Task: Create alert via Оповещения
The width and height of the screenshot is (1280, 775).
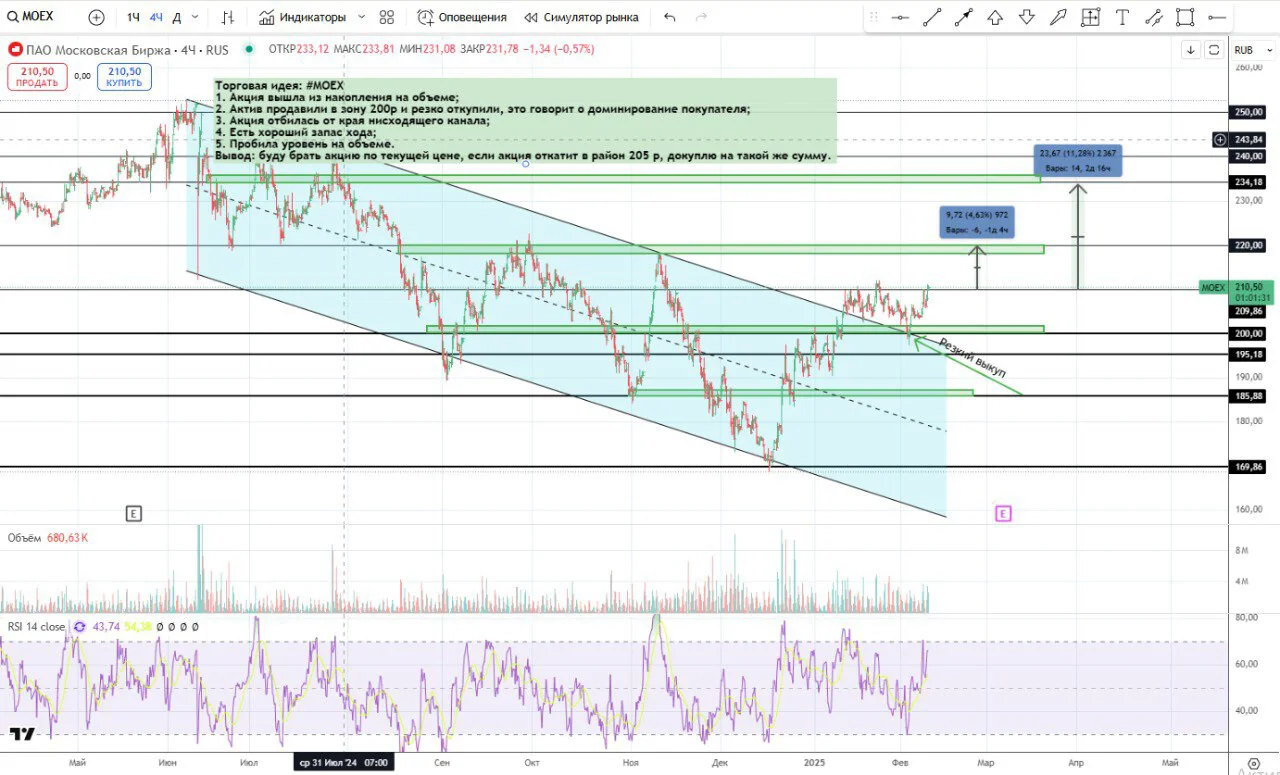Action: click(x=462, y=17)
